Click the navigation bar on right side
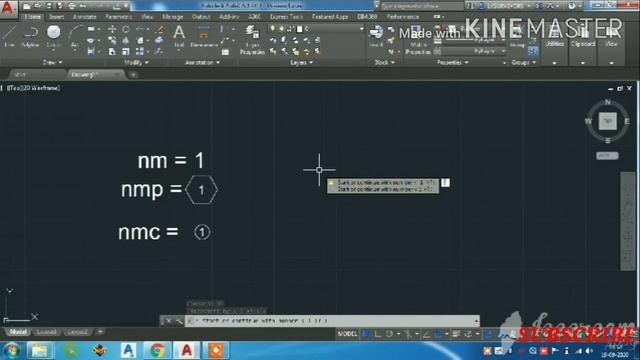640x360 pixels. [628, 221]
